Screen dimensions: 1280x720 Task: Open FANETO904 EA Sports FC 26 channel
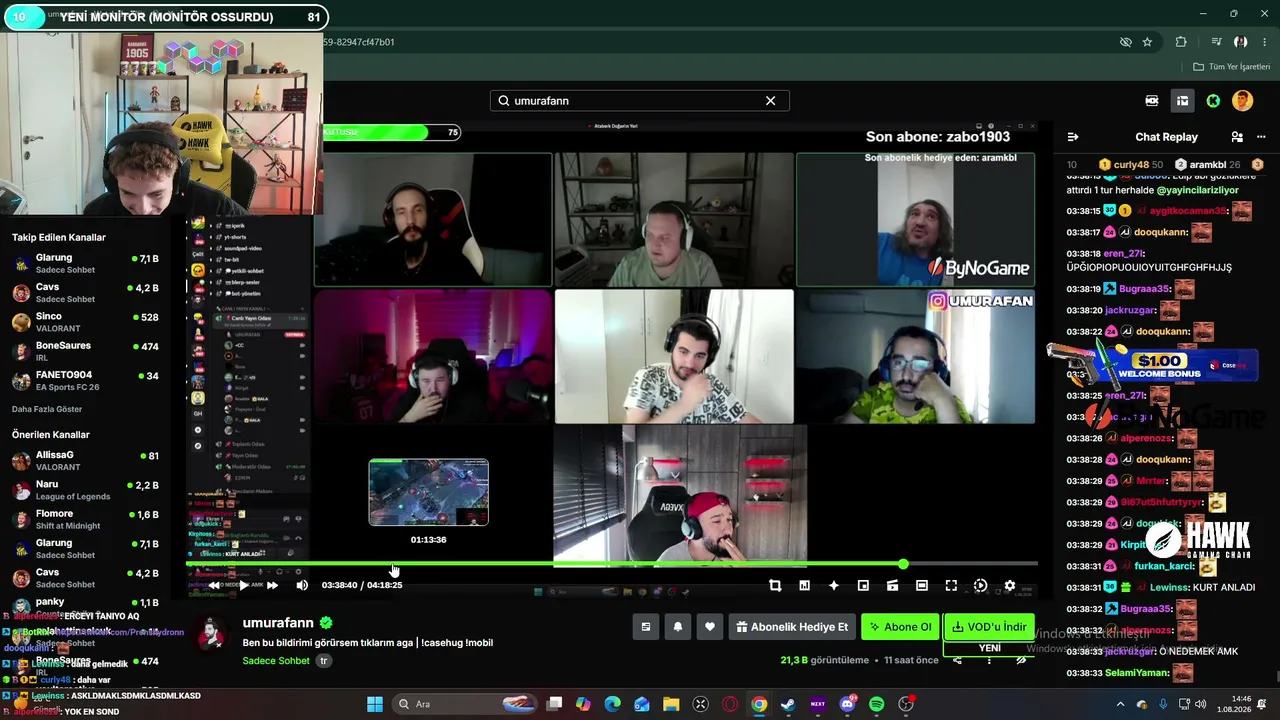click(85, 380)
